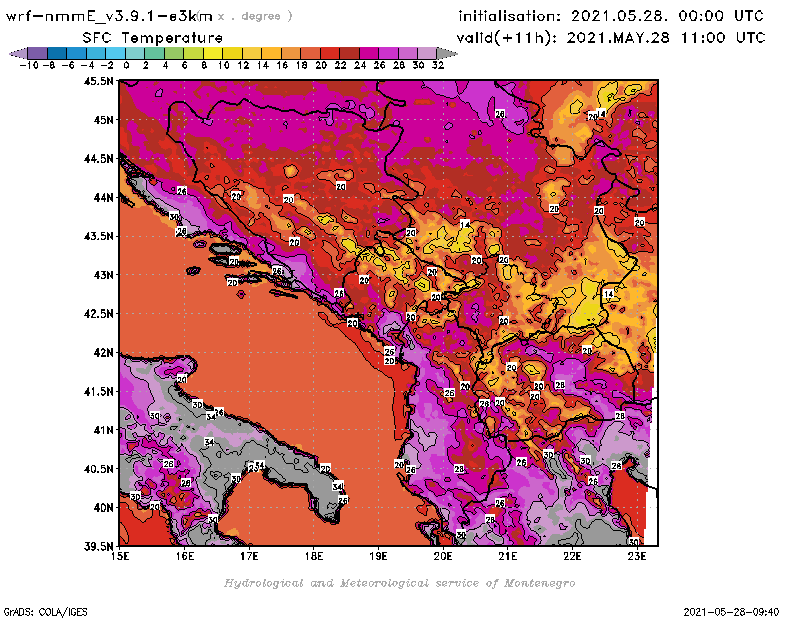Pick the orange legend swatch between 14 and 16
The image size is (800, 618).
(271, 53)
